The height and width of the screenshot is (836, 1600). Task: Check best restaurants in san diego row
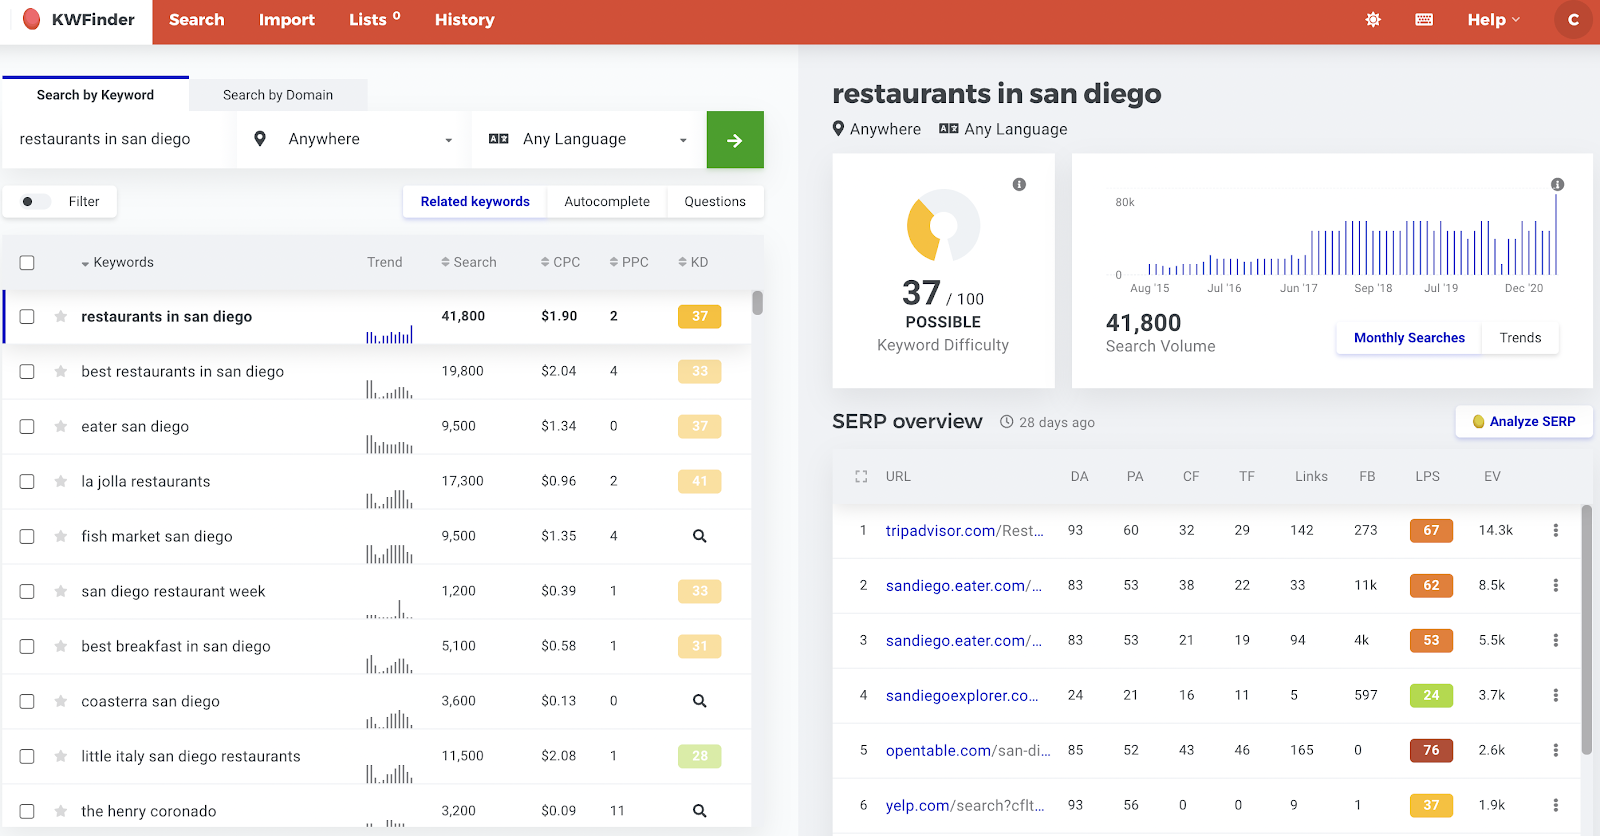click(x=27, y=372)
